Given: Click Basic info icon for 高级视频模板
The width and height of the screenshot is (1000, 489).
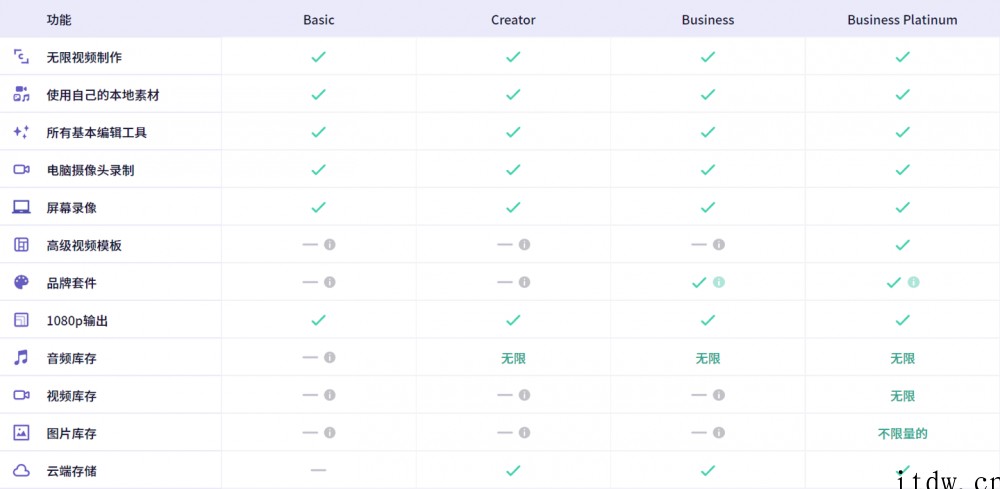Looking at the screenshot, I should click(330, 244).
